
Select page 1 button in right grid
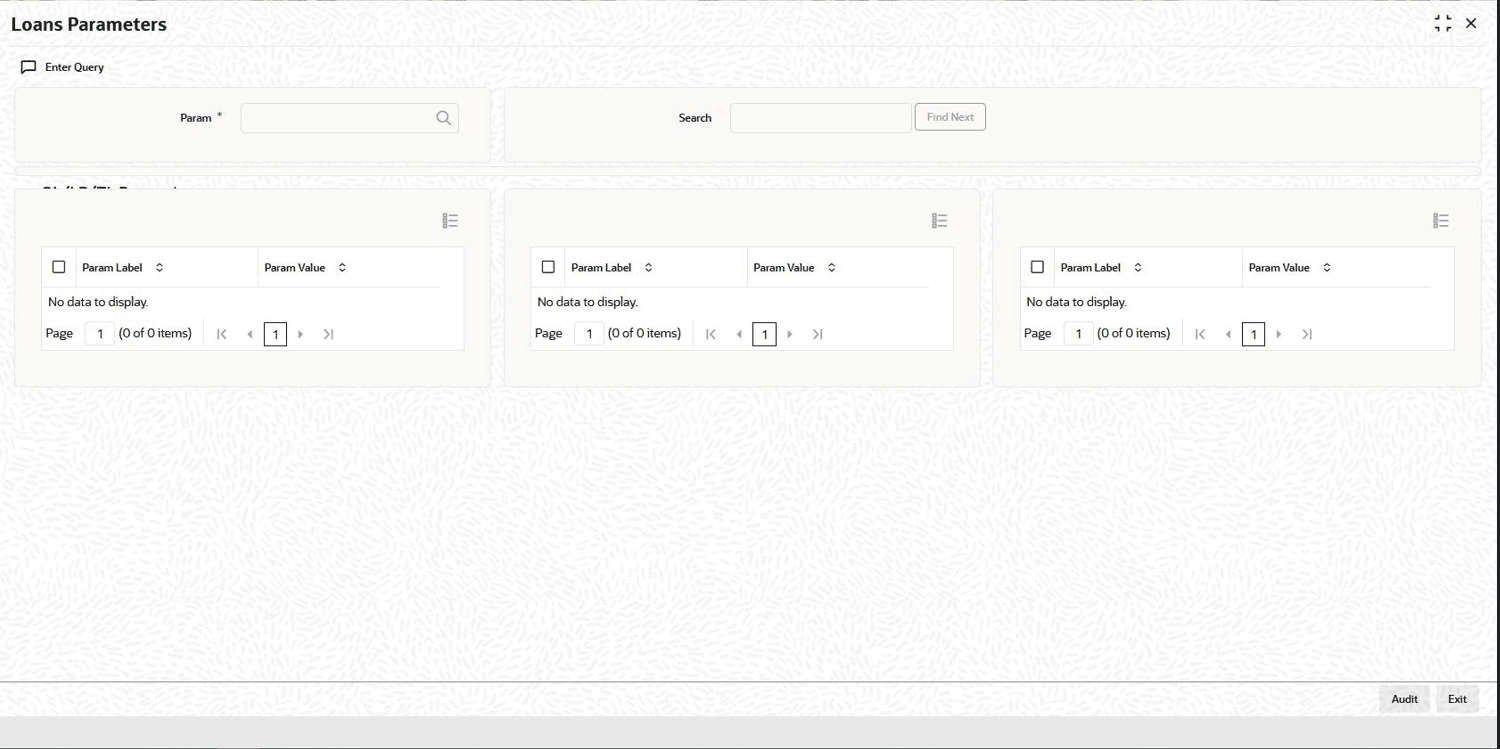(x=1253, y=334)
